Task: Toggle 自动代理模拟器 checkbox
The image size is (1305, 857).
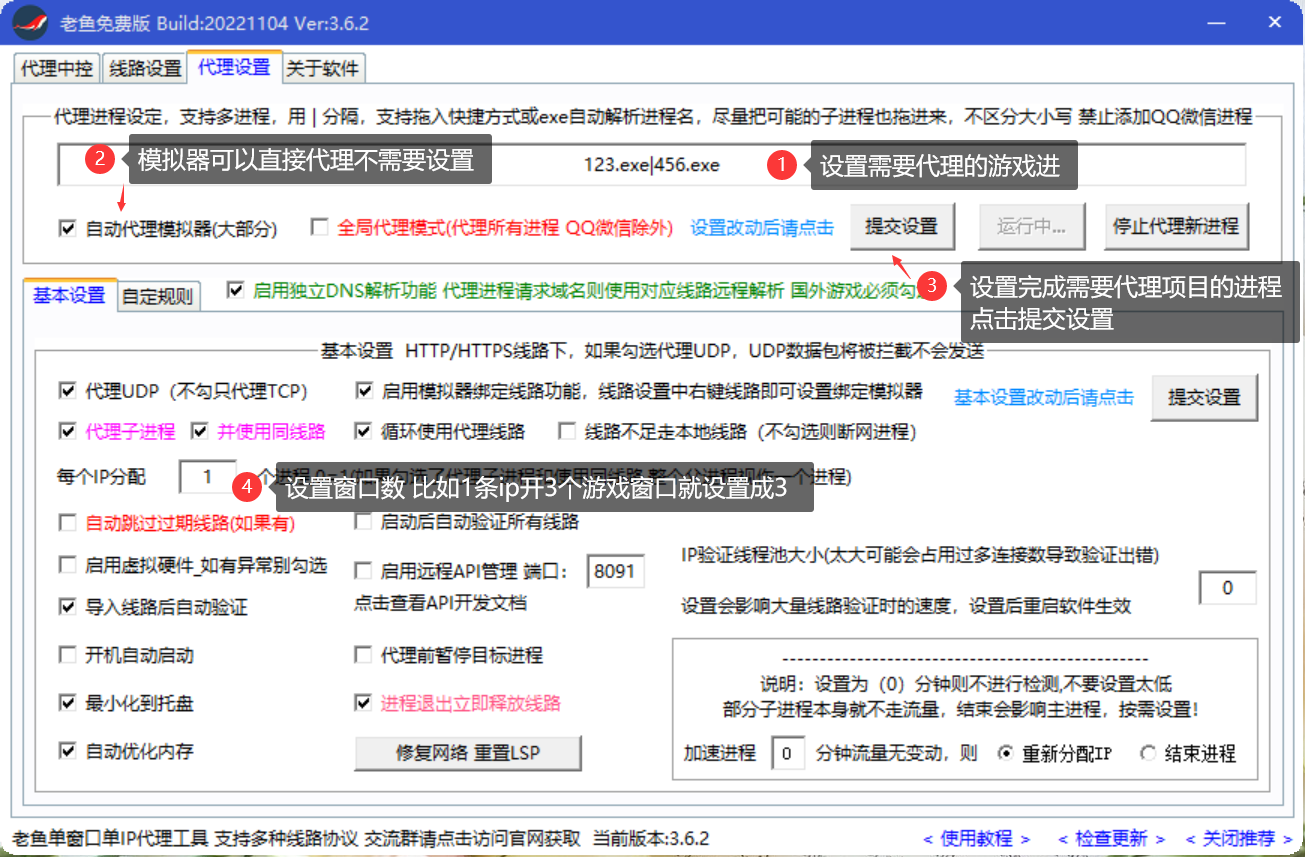Action: point(68,228)
